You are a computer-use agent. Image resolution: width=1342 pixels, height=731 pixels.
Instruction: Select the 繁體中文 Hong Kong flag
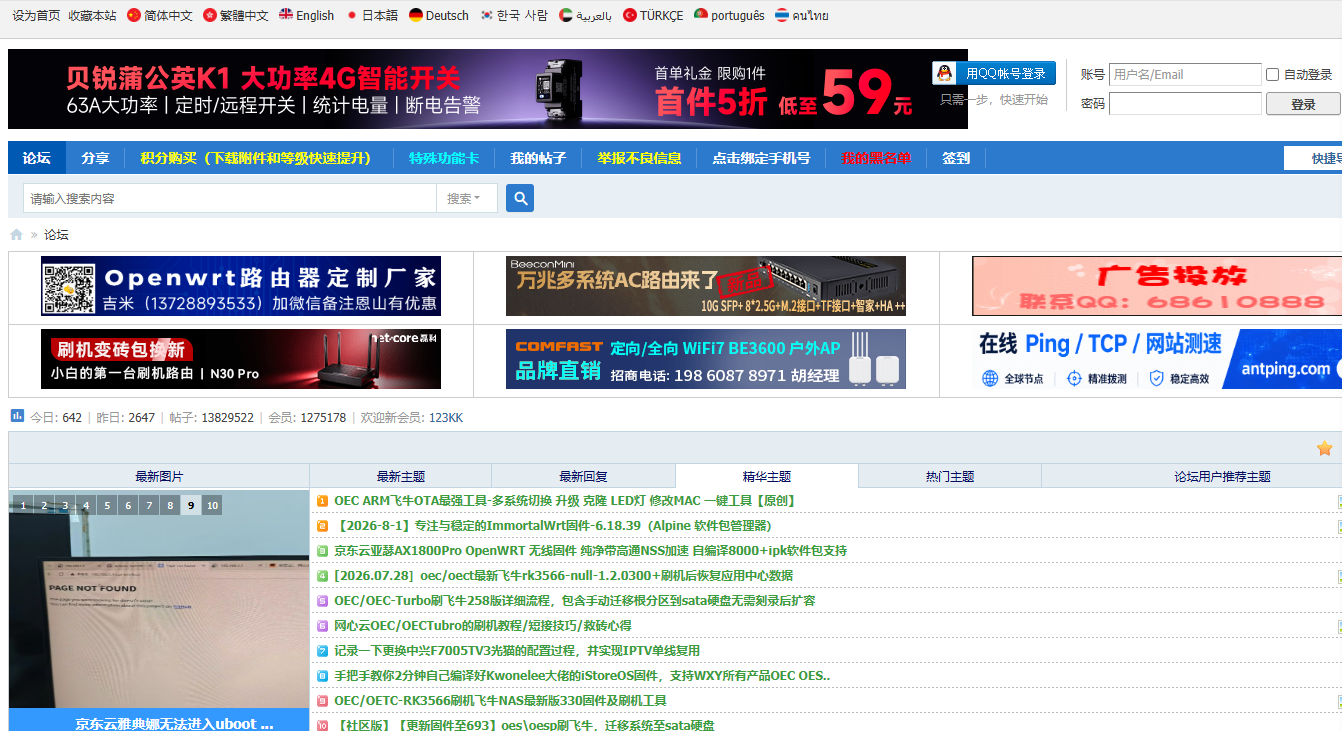tap(209, 15)
